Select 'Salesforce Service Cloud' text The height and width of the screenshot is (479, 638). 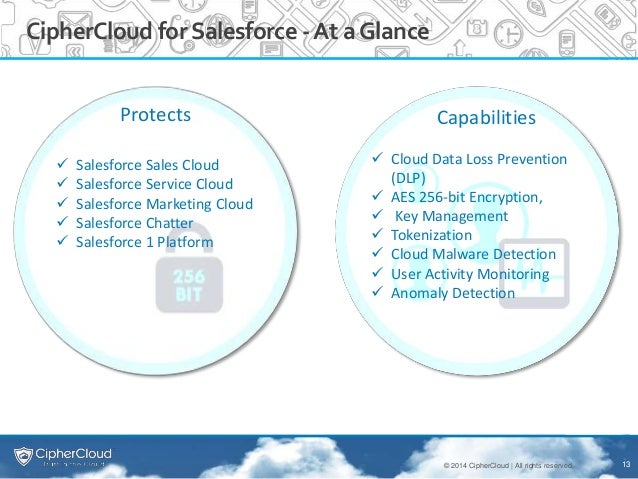pos(154,184)
